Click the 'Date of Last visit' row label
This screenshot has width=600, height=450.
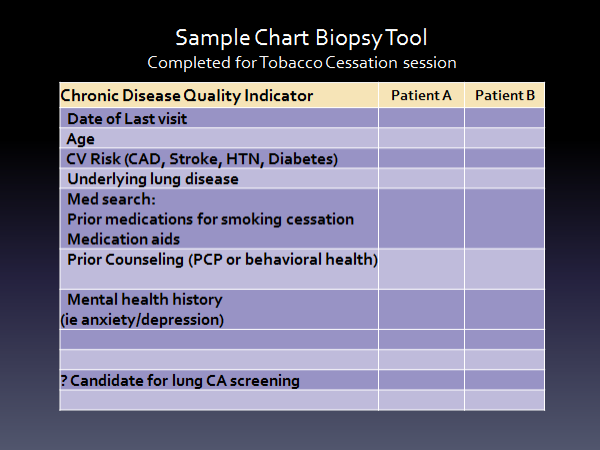(127, 119)
